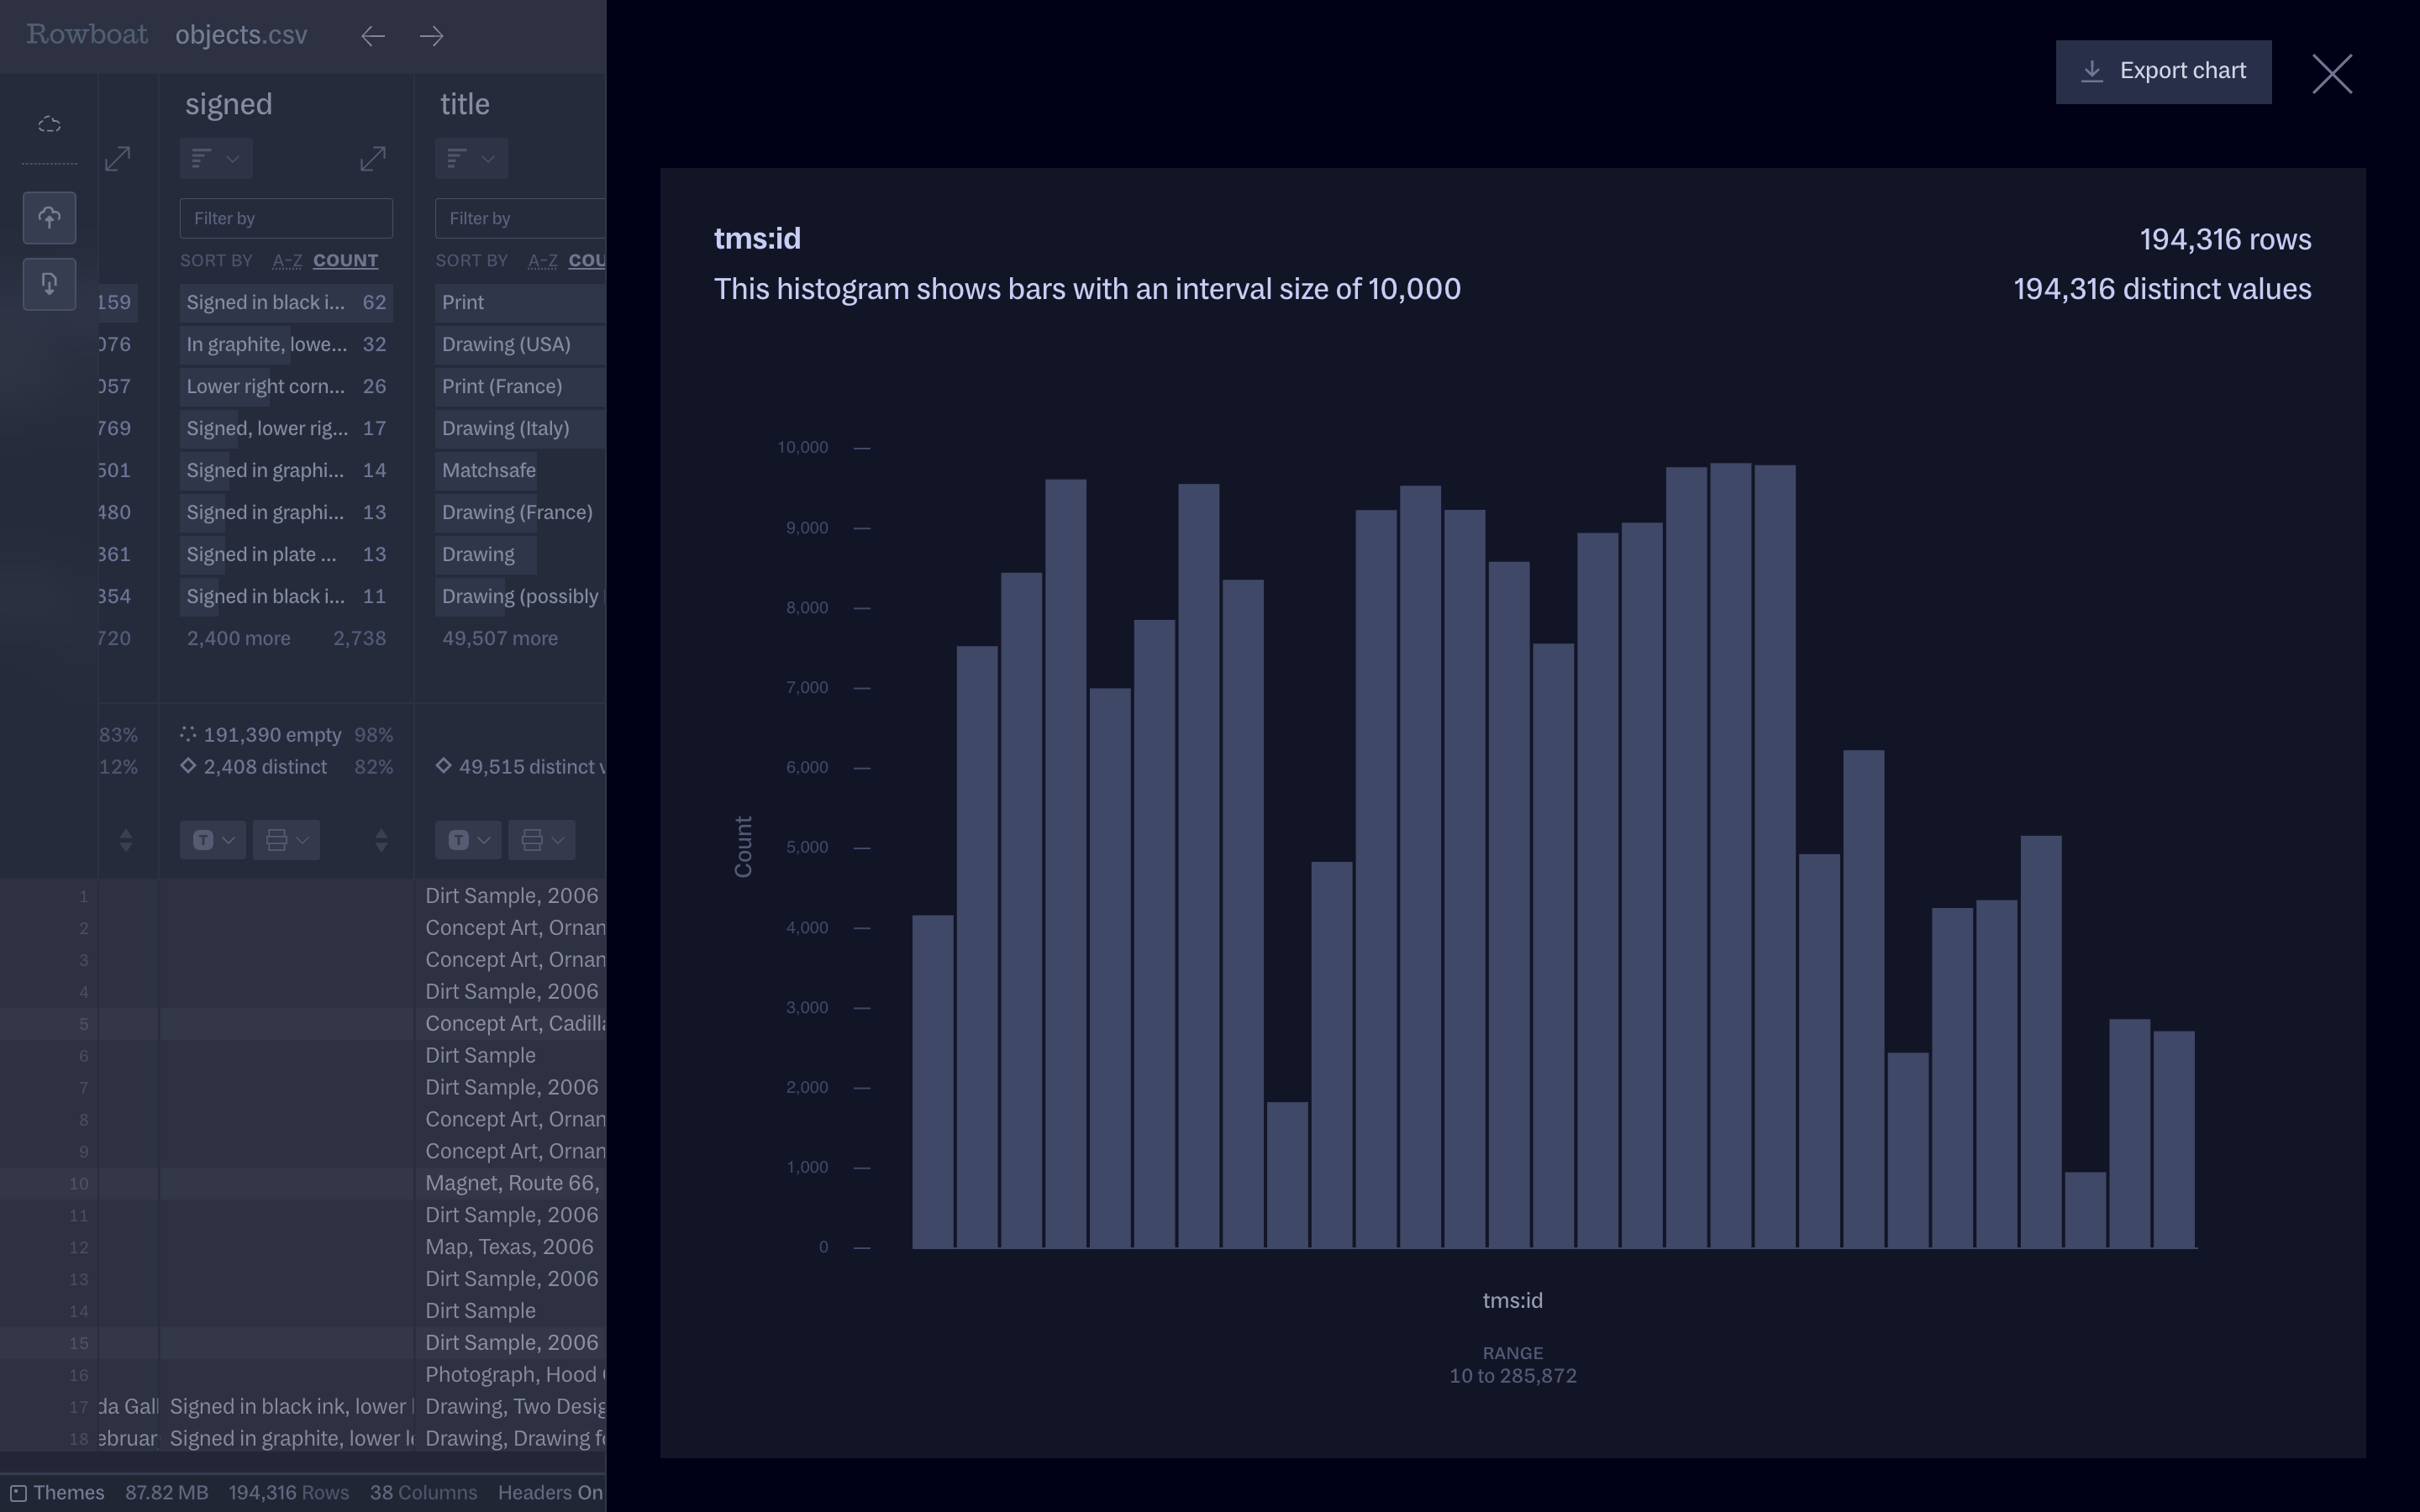Sort signed column by A-Z
Image resolution: width=2420 pixels, height=1512 pixels.
point(287,261)
